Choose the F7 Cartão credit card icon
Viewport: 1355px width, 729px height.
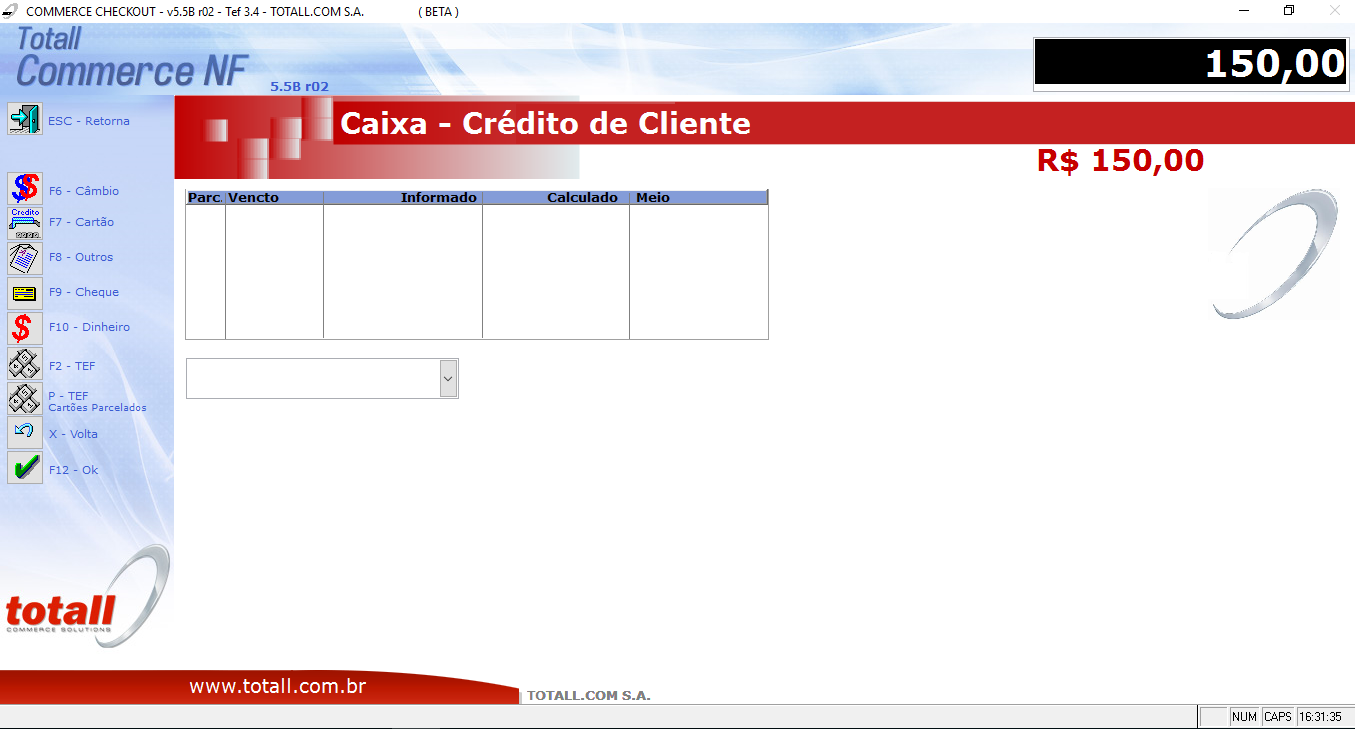25,222
